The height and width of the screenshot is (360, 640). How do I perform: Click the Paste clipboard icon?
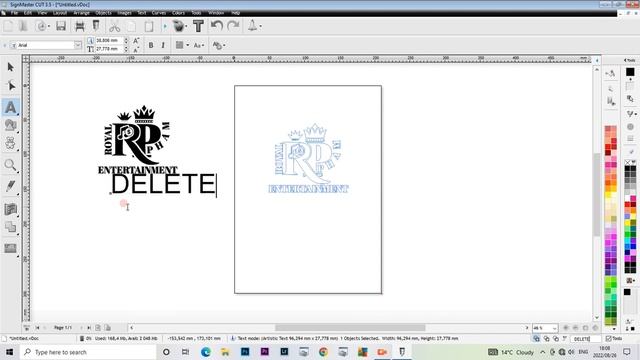click(149, 27)
